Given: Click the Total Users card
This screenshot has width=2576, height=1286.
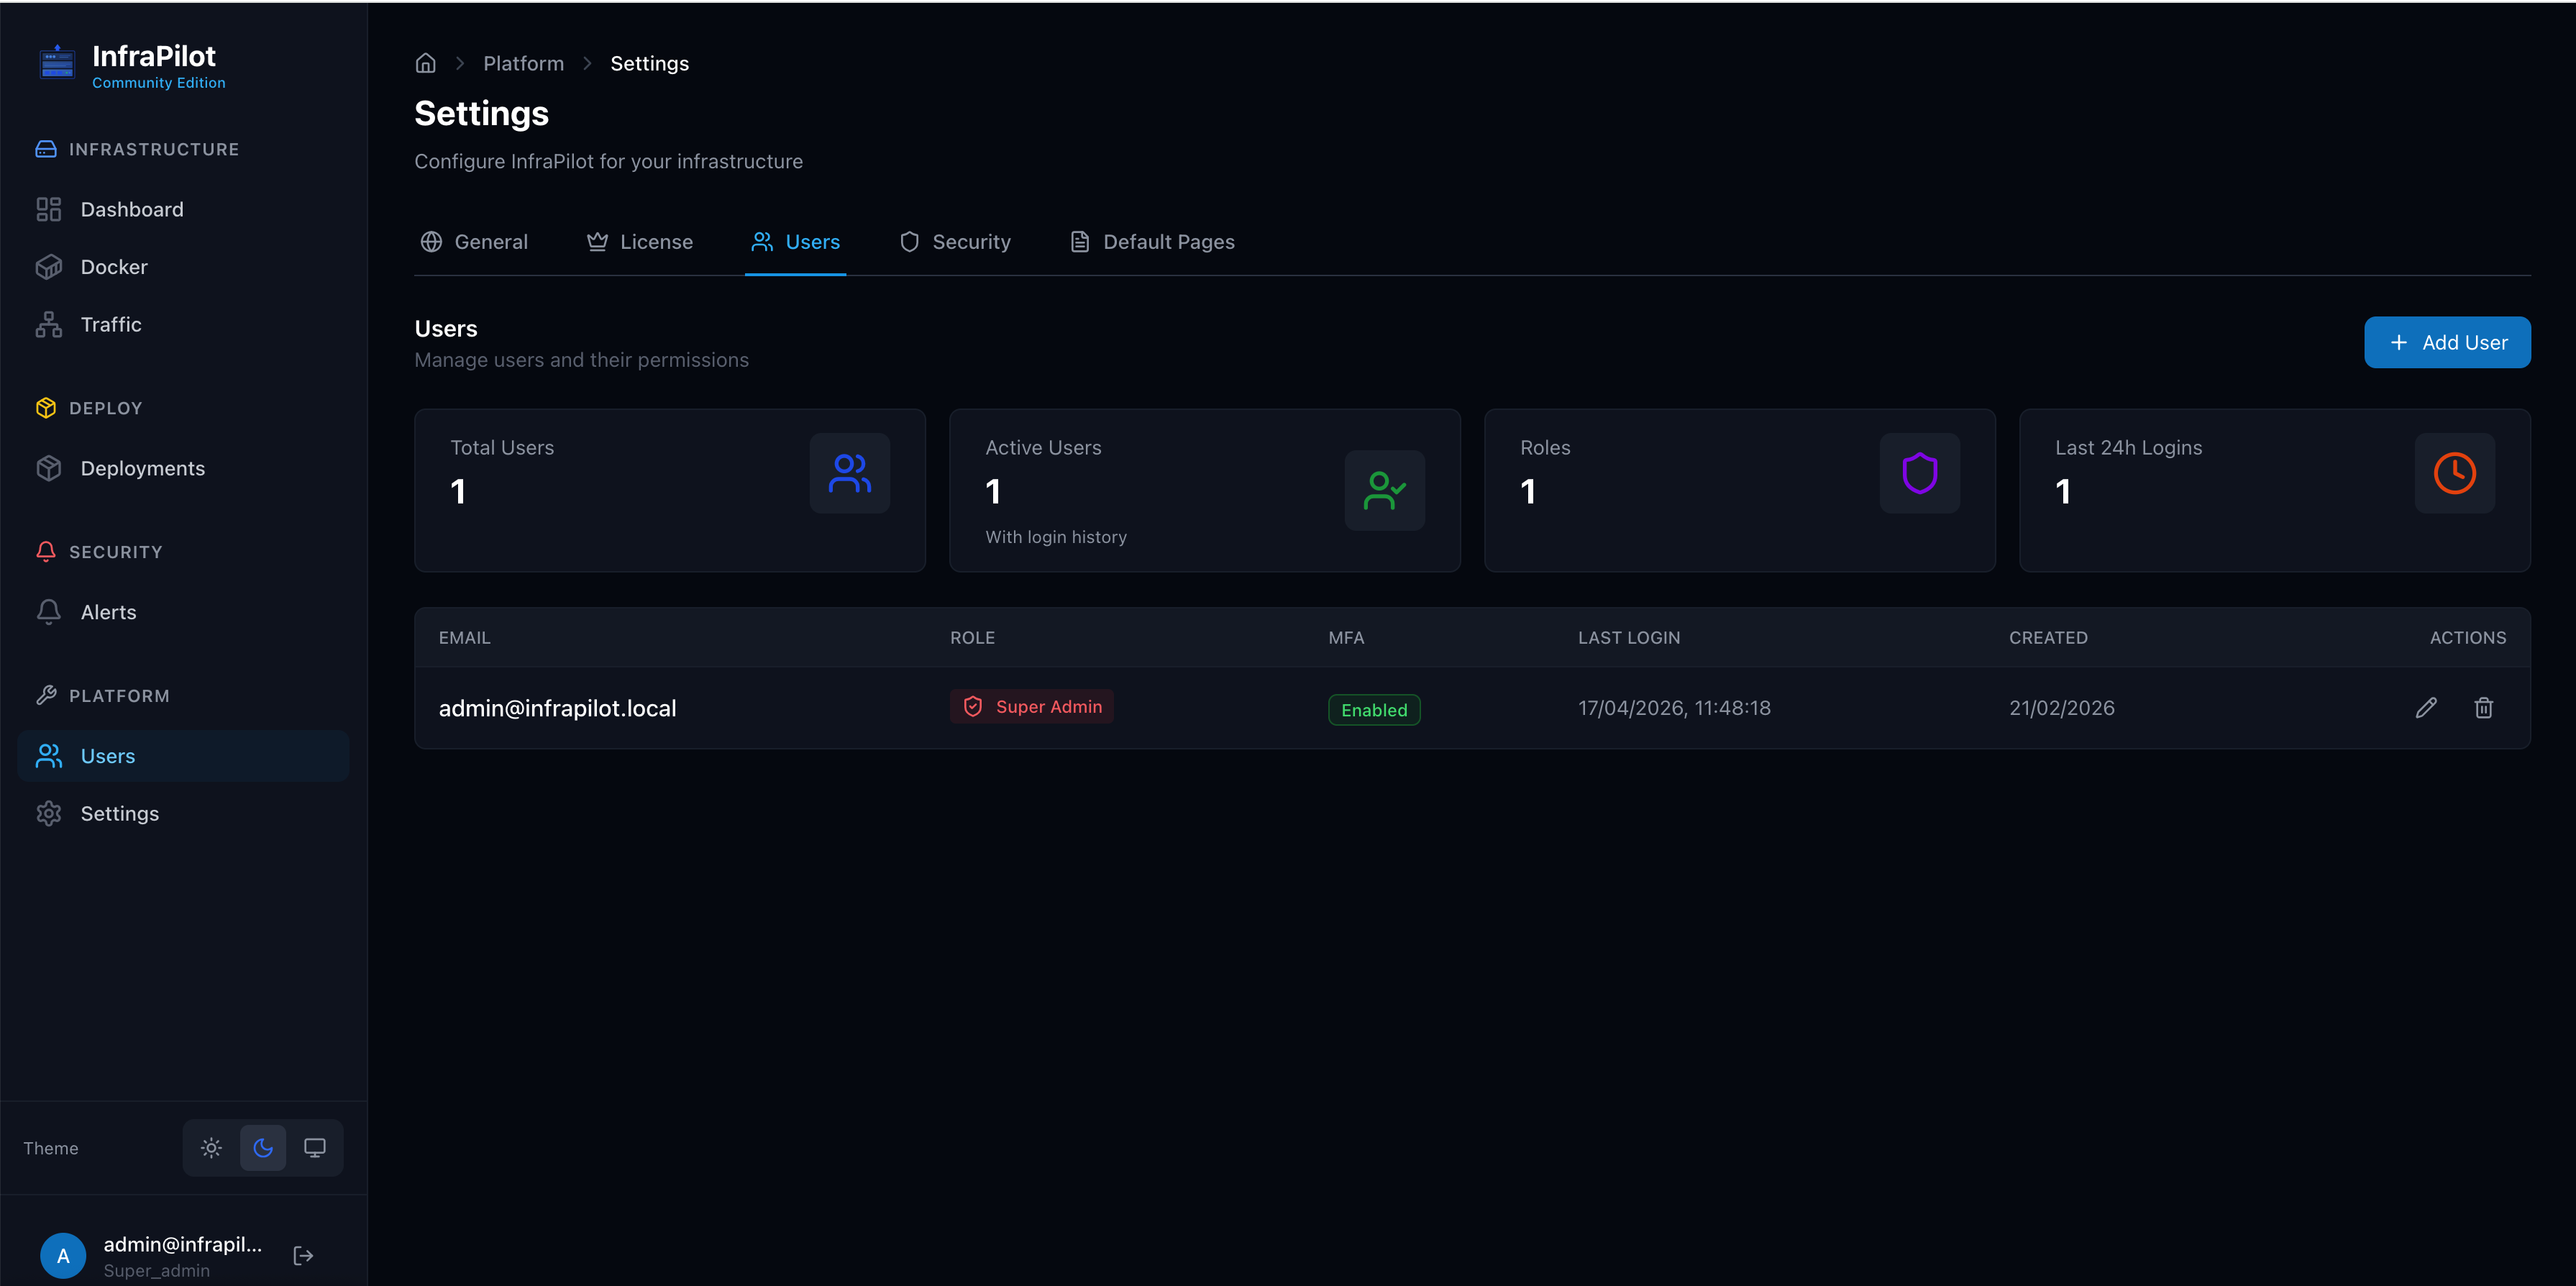Looking at the screenshot, I should tap(670, 490).
